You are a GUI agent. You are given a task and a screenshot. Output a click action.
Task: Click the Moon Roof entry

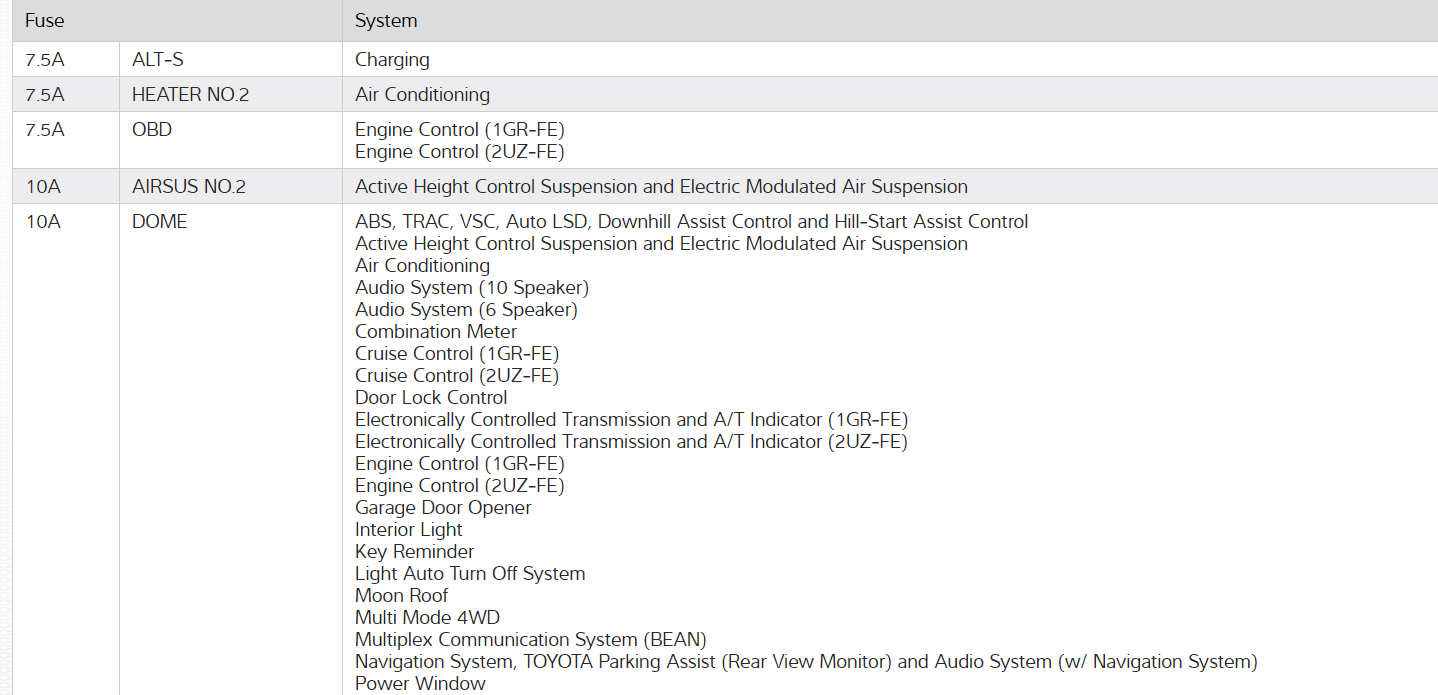[x=401, y=596]
